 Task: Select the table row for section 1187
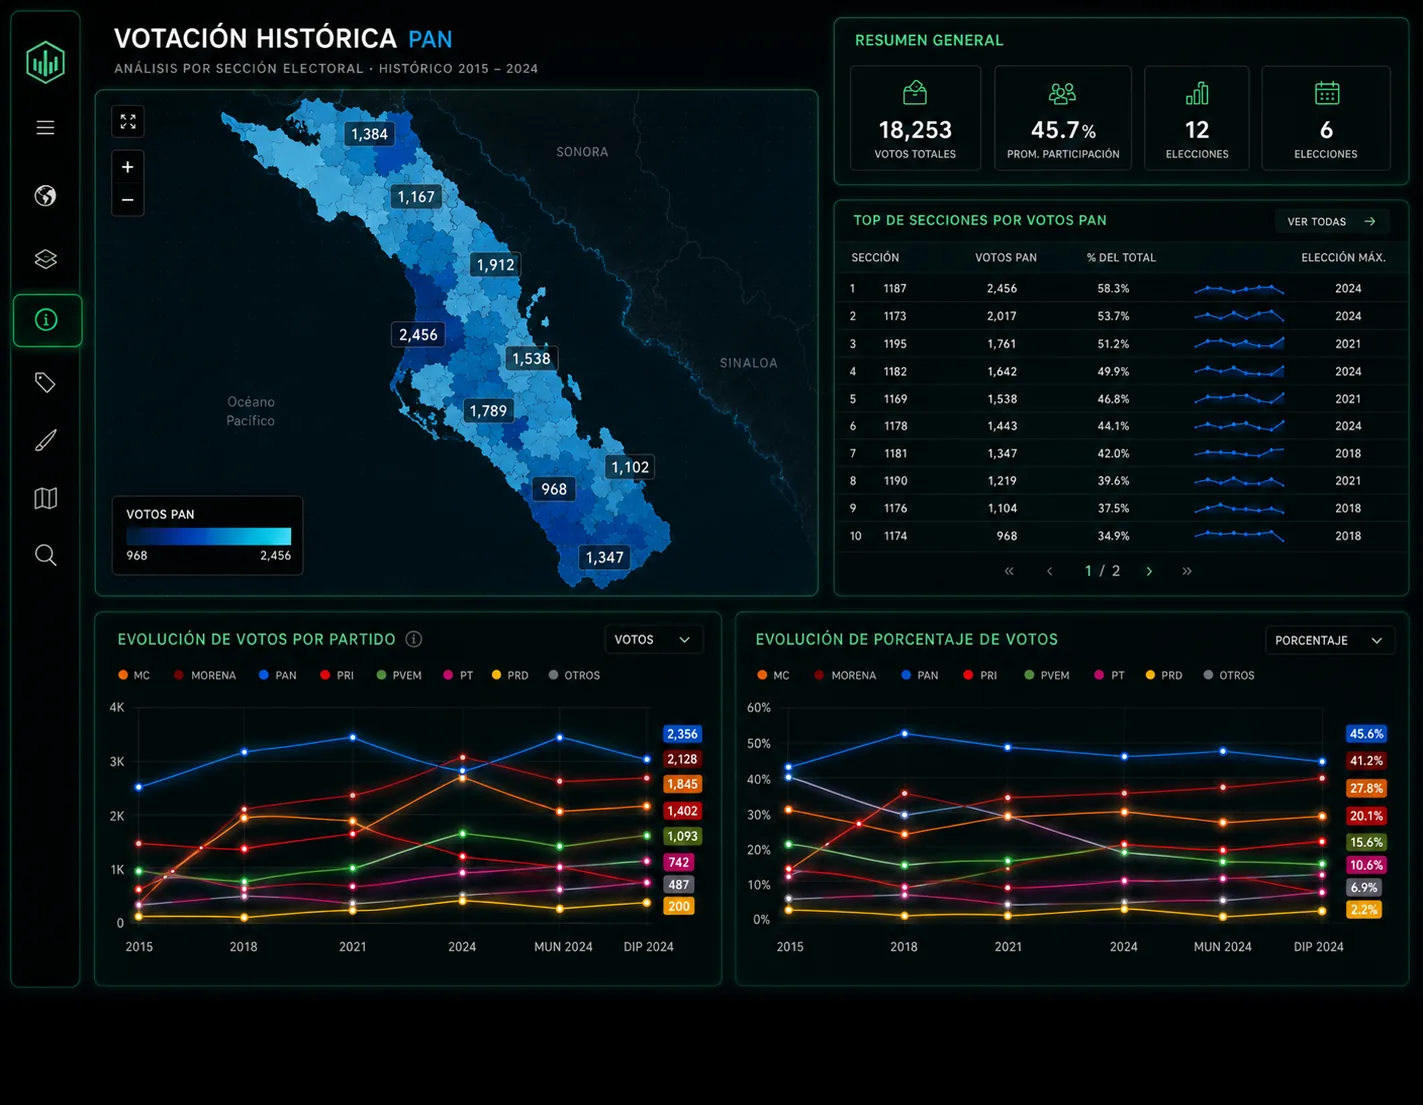pyautogui.click(x=1121, y=289)
